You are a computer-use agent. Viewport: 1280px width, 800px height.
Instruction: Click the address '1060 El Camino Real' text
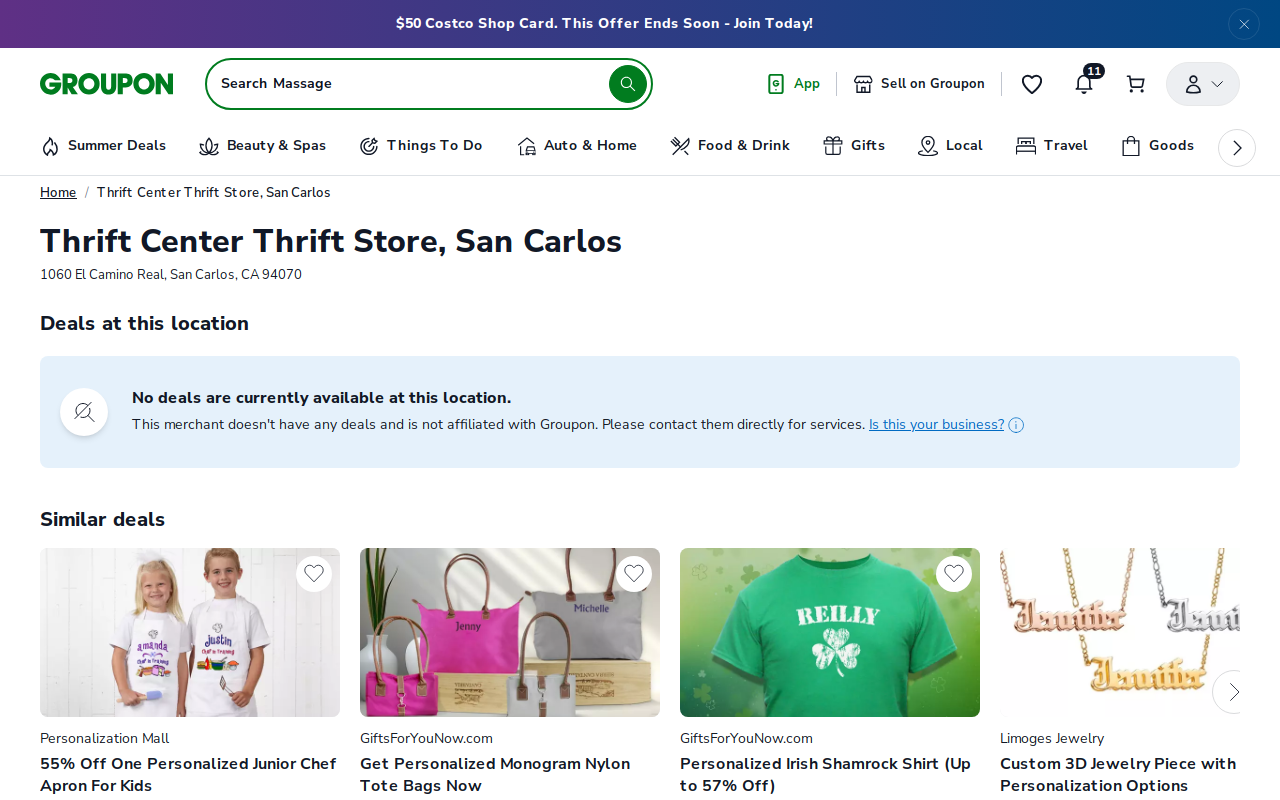coord(171,274)
